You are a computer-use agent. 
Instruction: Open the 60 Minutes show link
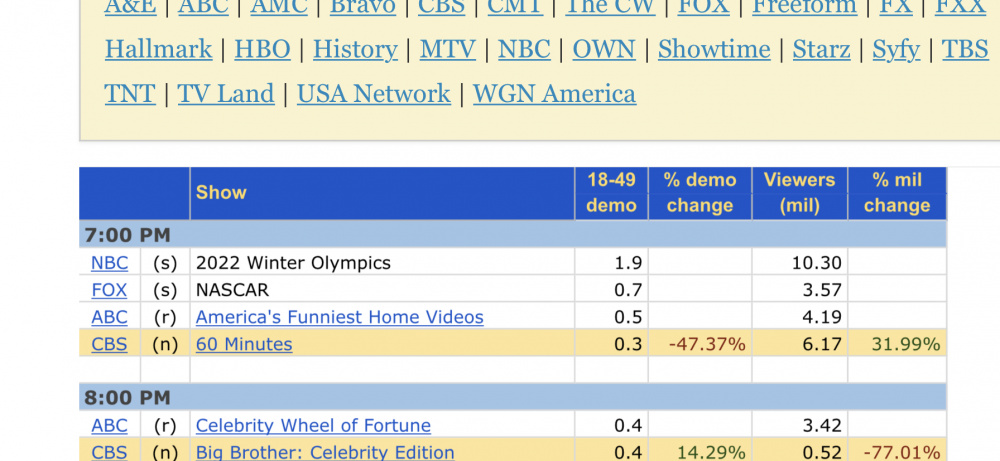coord(244,344)
